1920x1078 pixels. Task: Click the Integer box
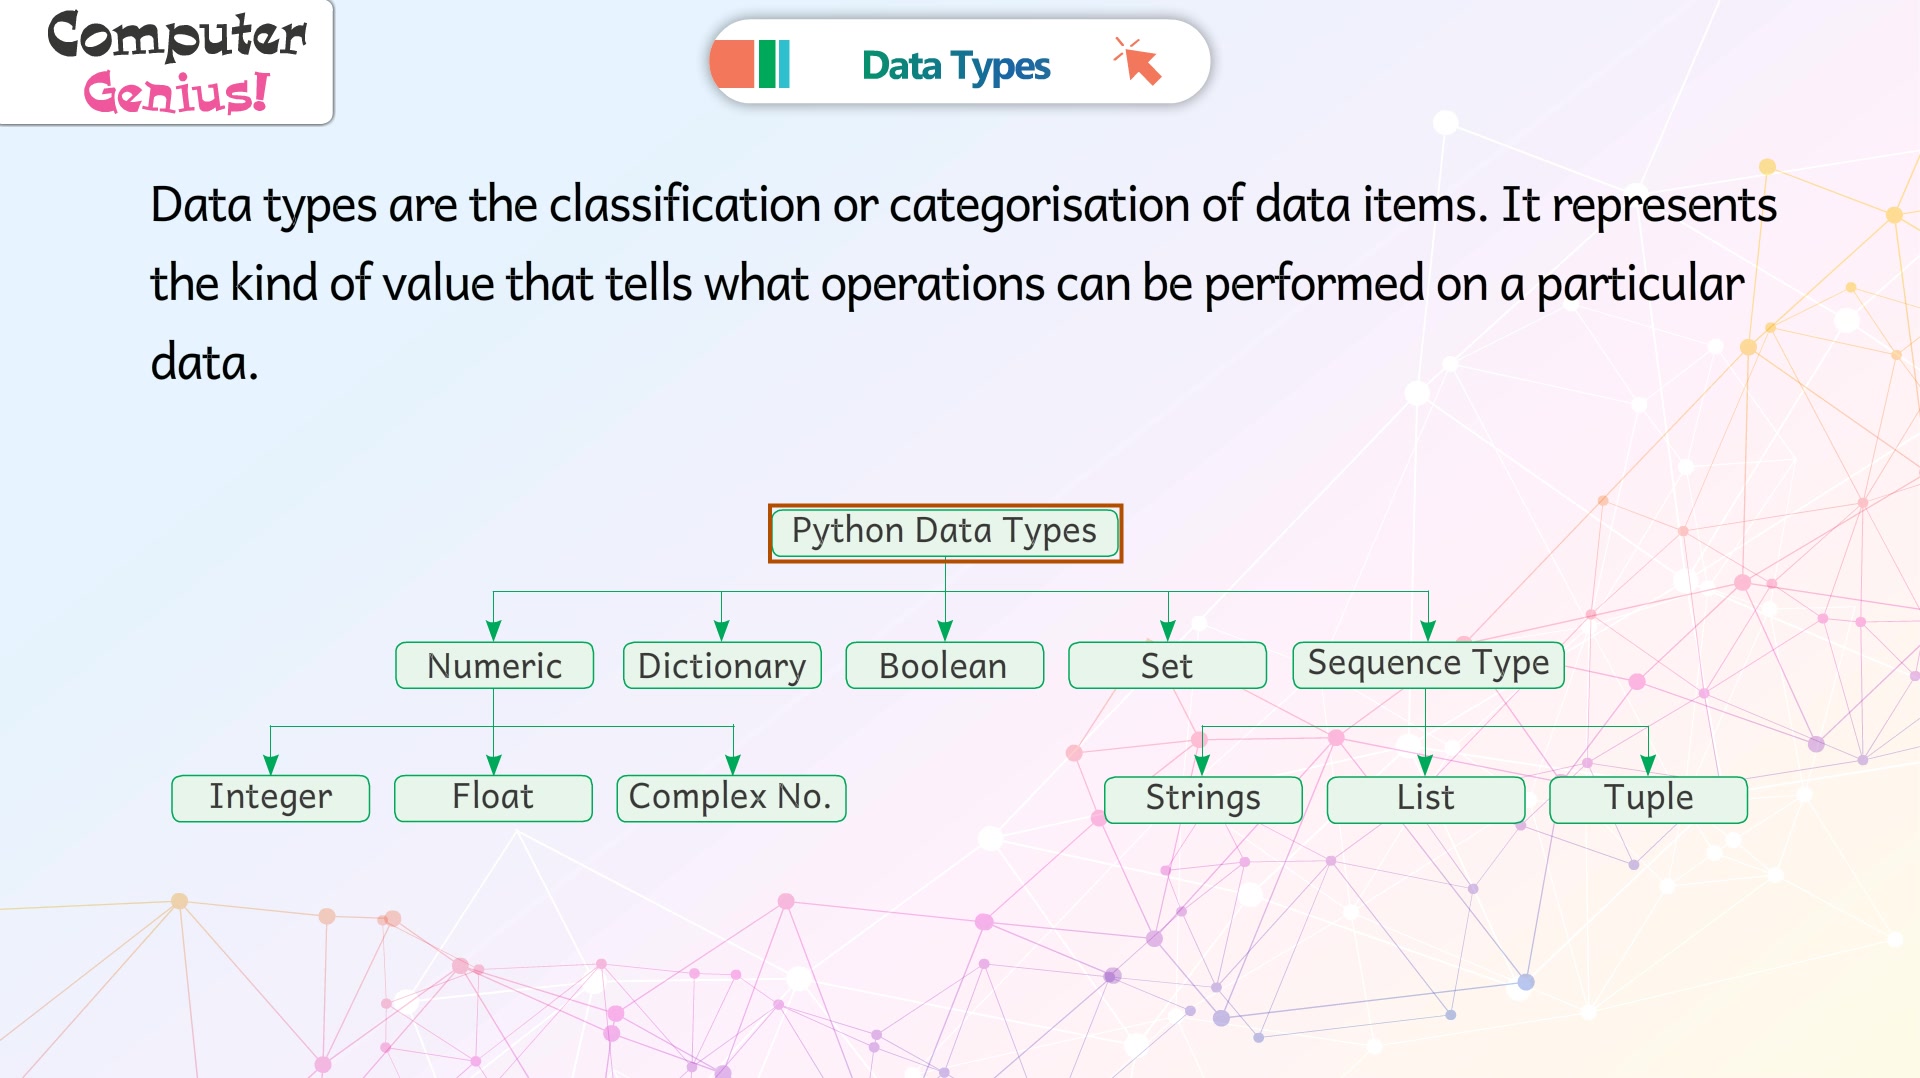point(270,798)
